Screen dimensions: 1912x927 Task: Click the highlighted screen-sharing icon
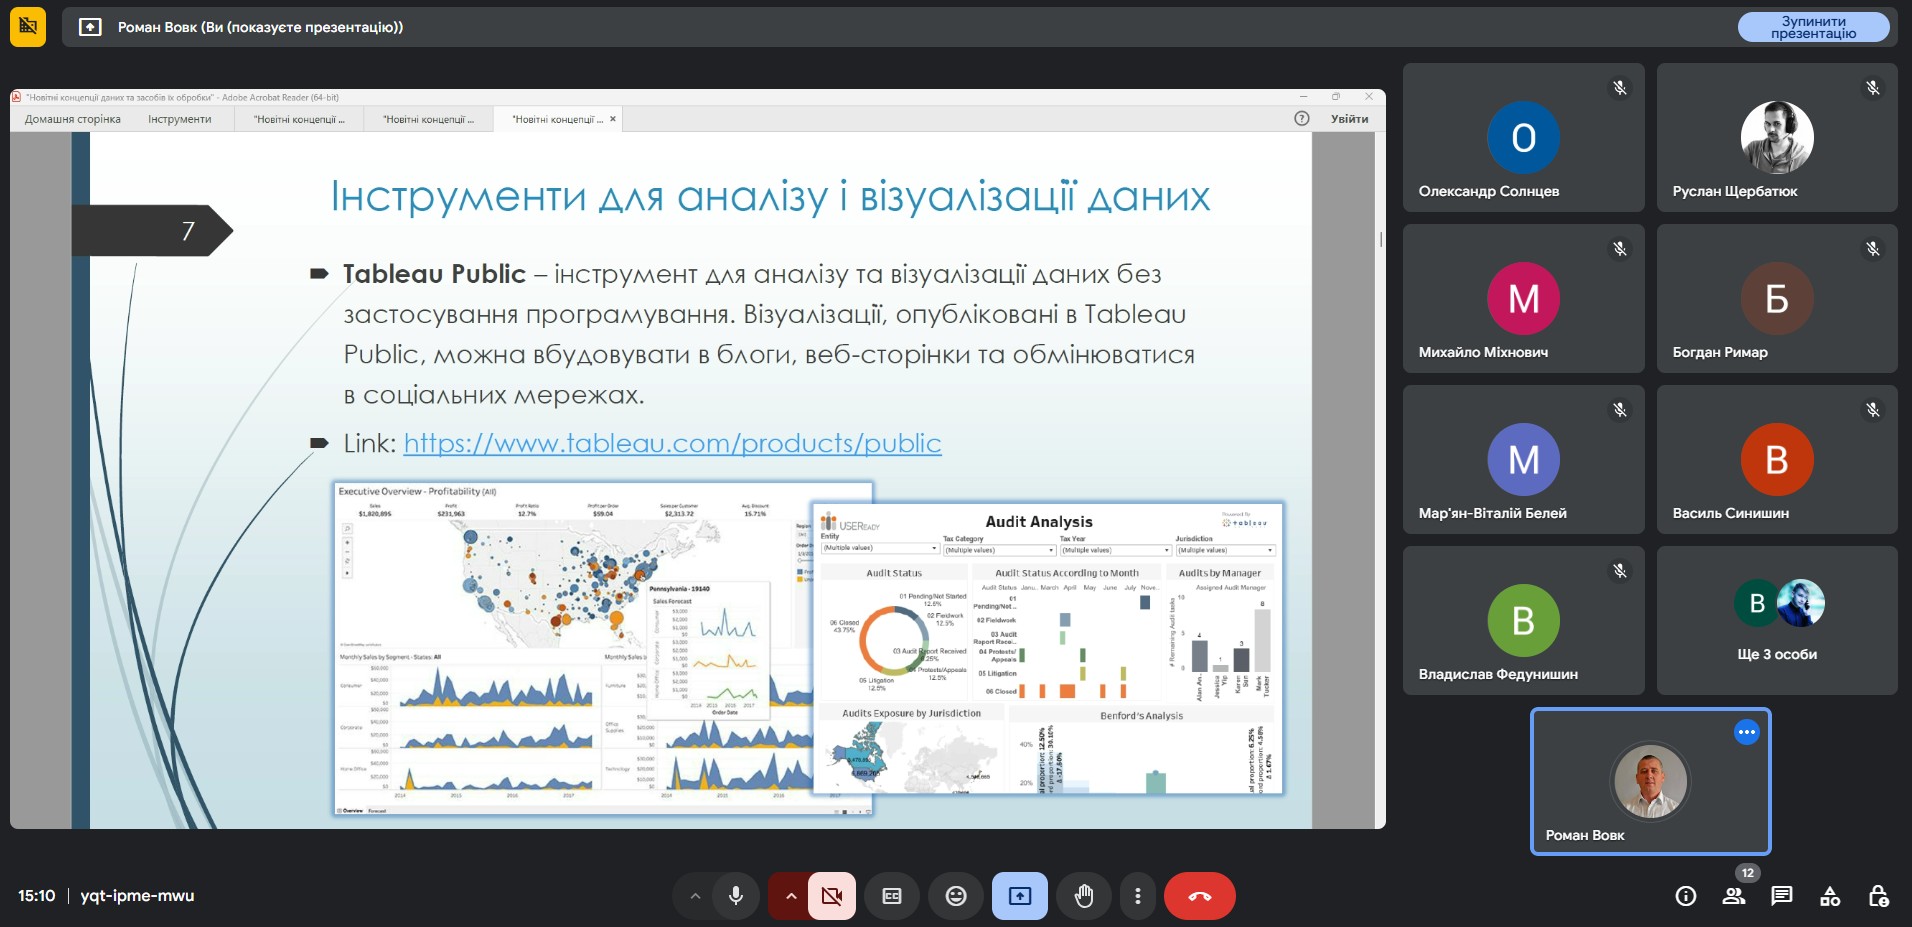click(1018, 896)
